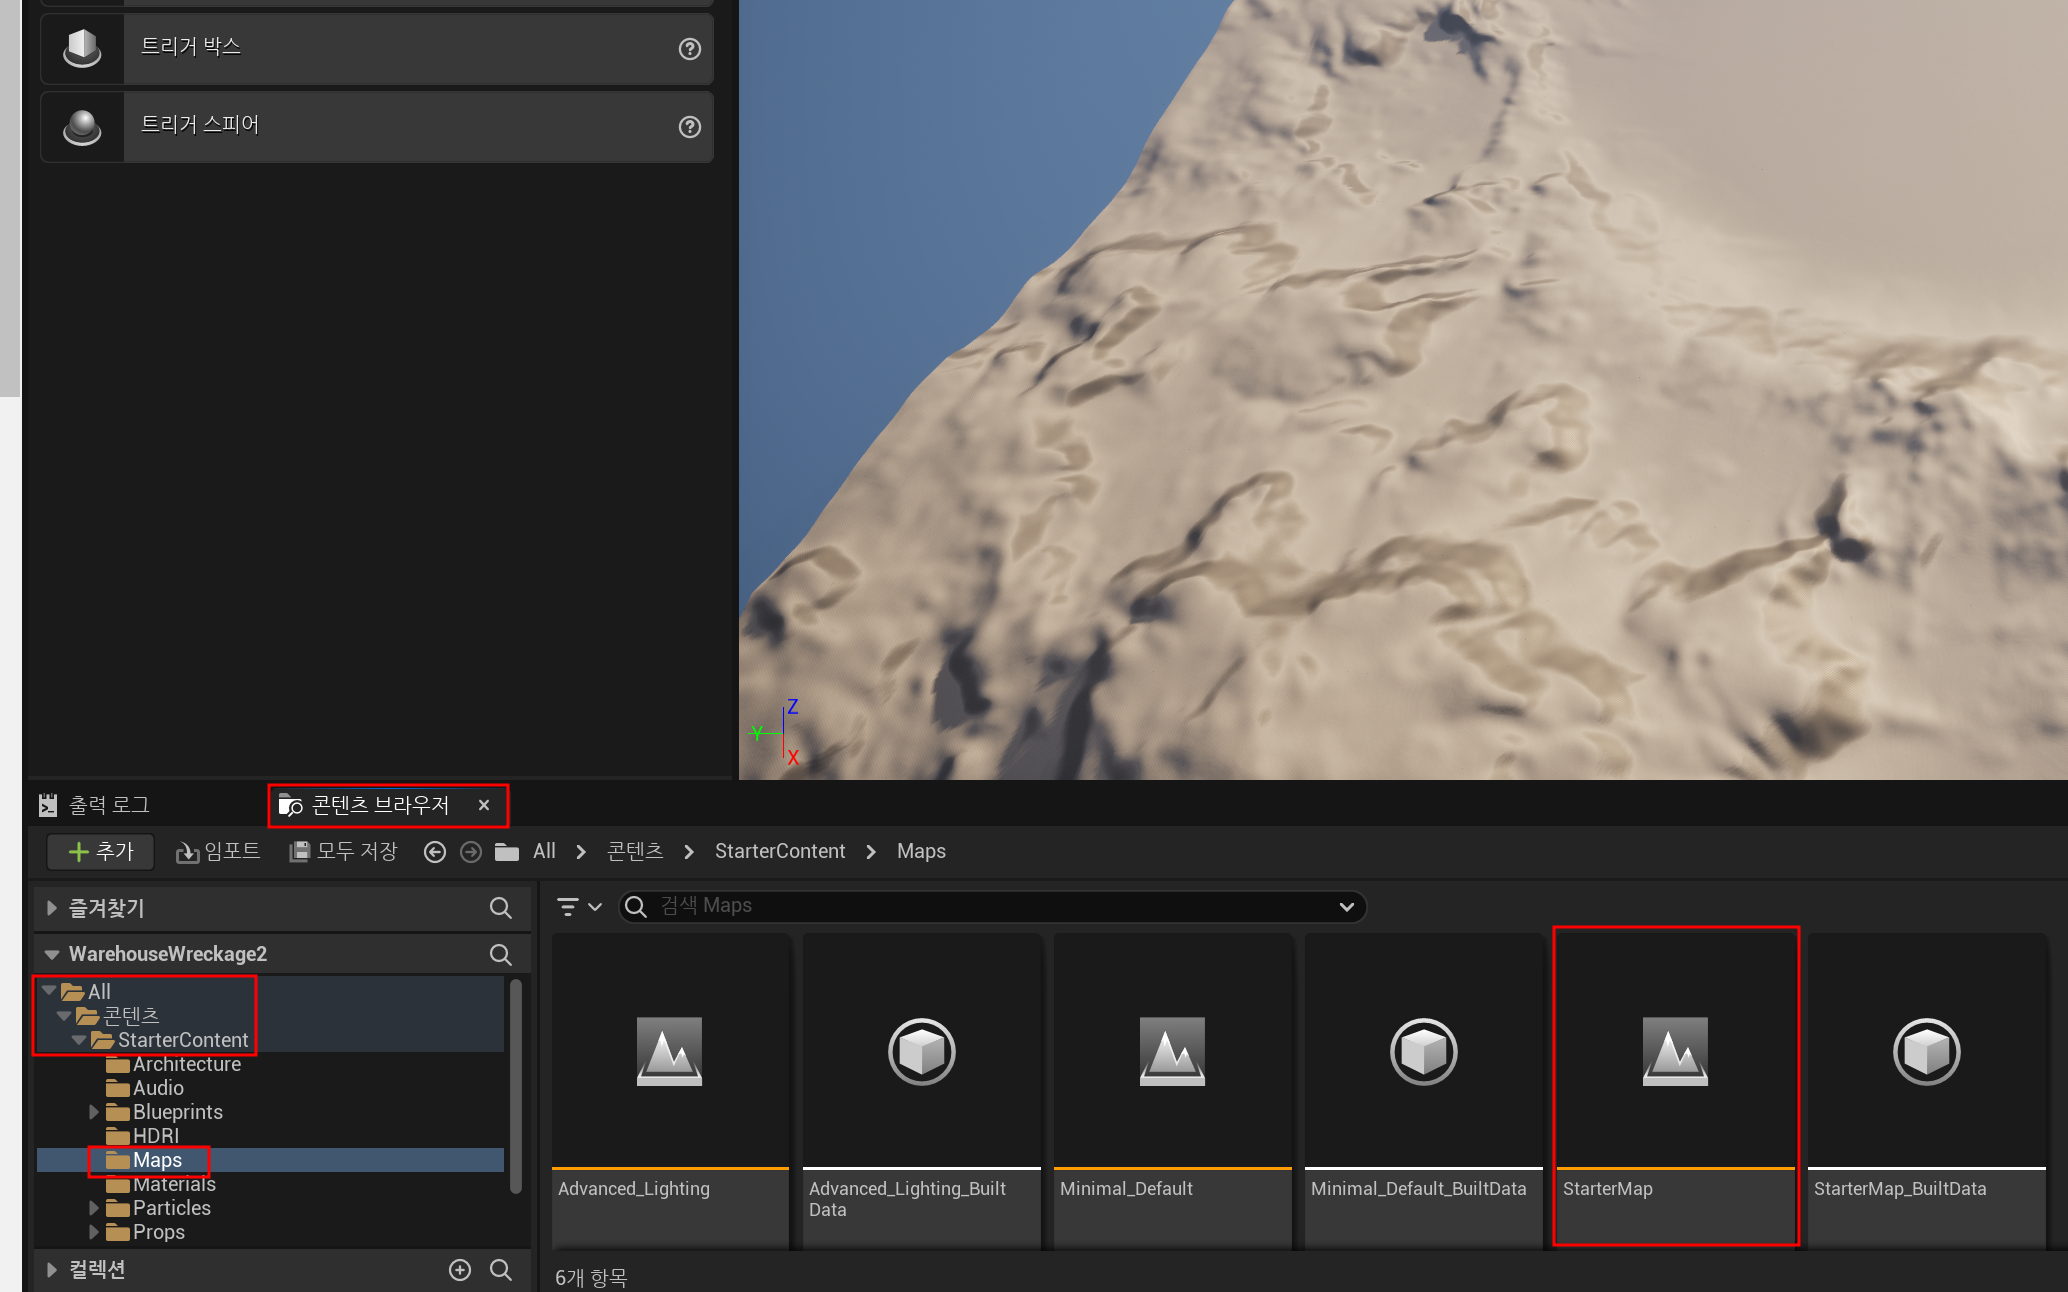Click the 임포트 button

click(218, 851)
